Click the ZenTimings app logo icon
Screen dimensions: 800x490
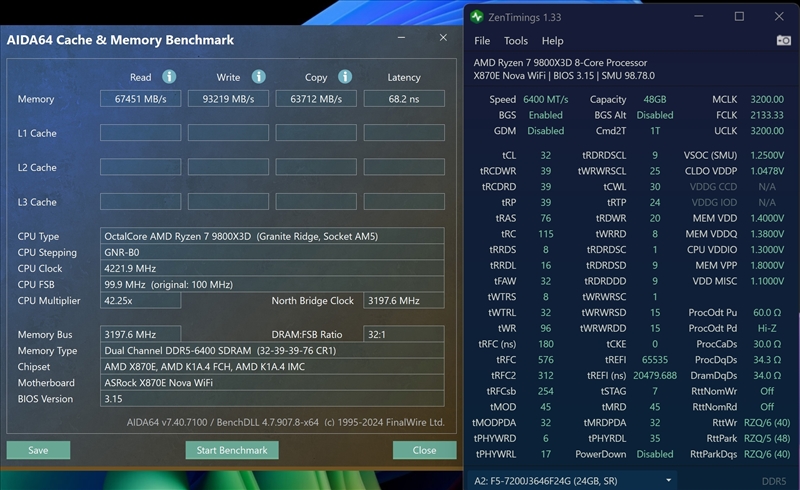pos(477,17)
